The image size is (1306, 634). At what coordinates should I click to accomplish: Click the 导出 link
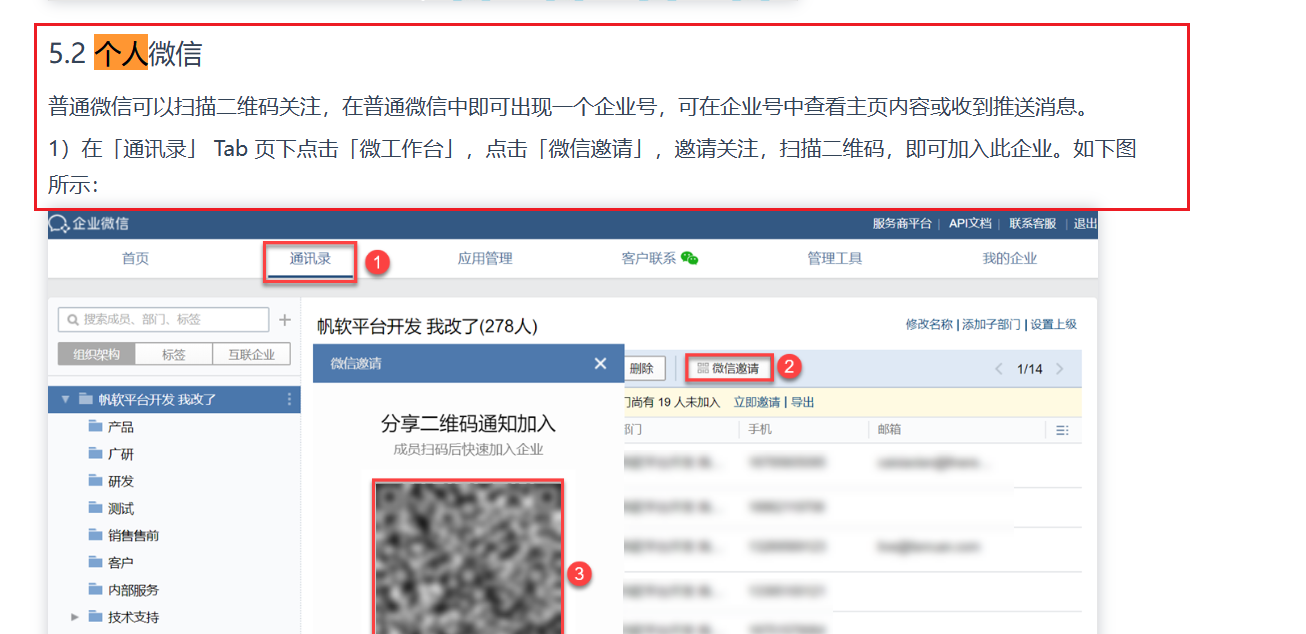(802, 402)
